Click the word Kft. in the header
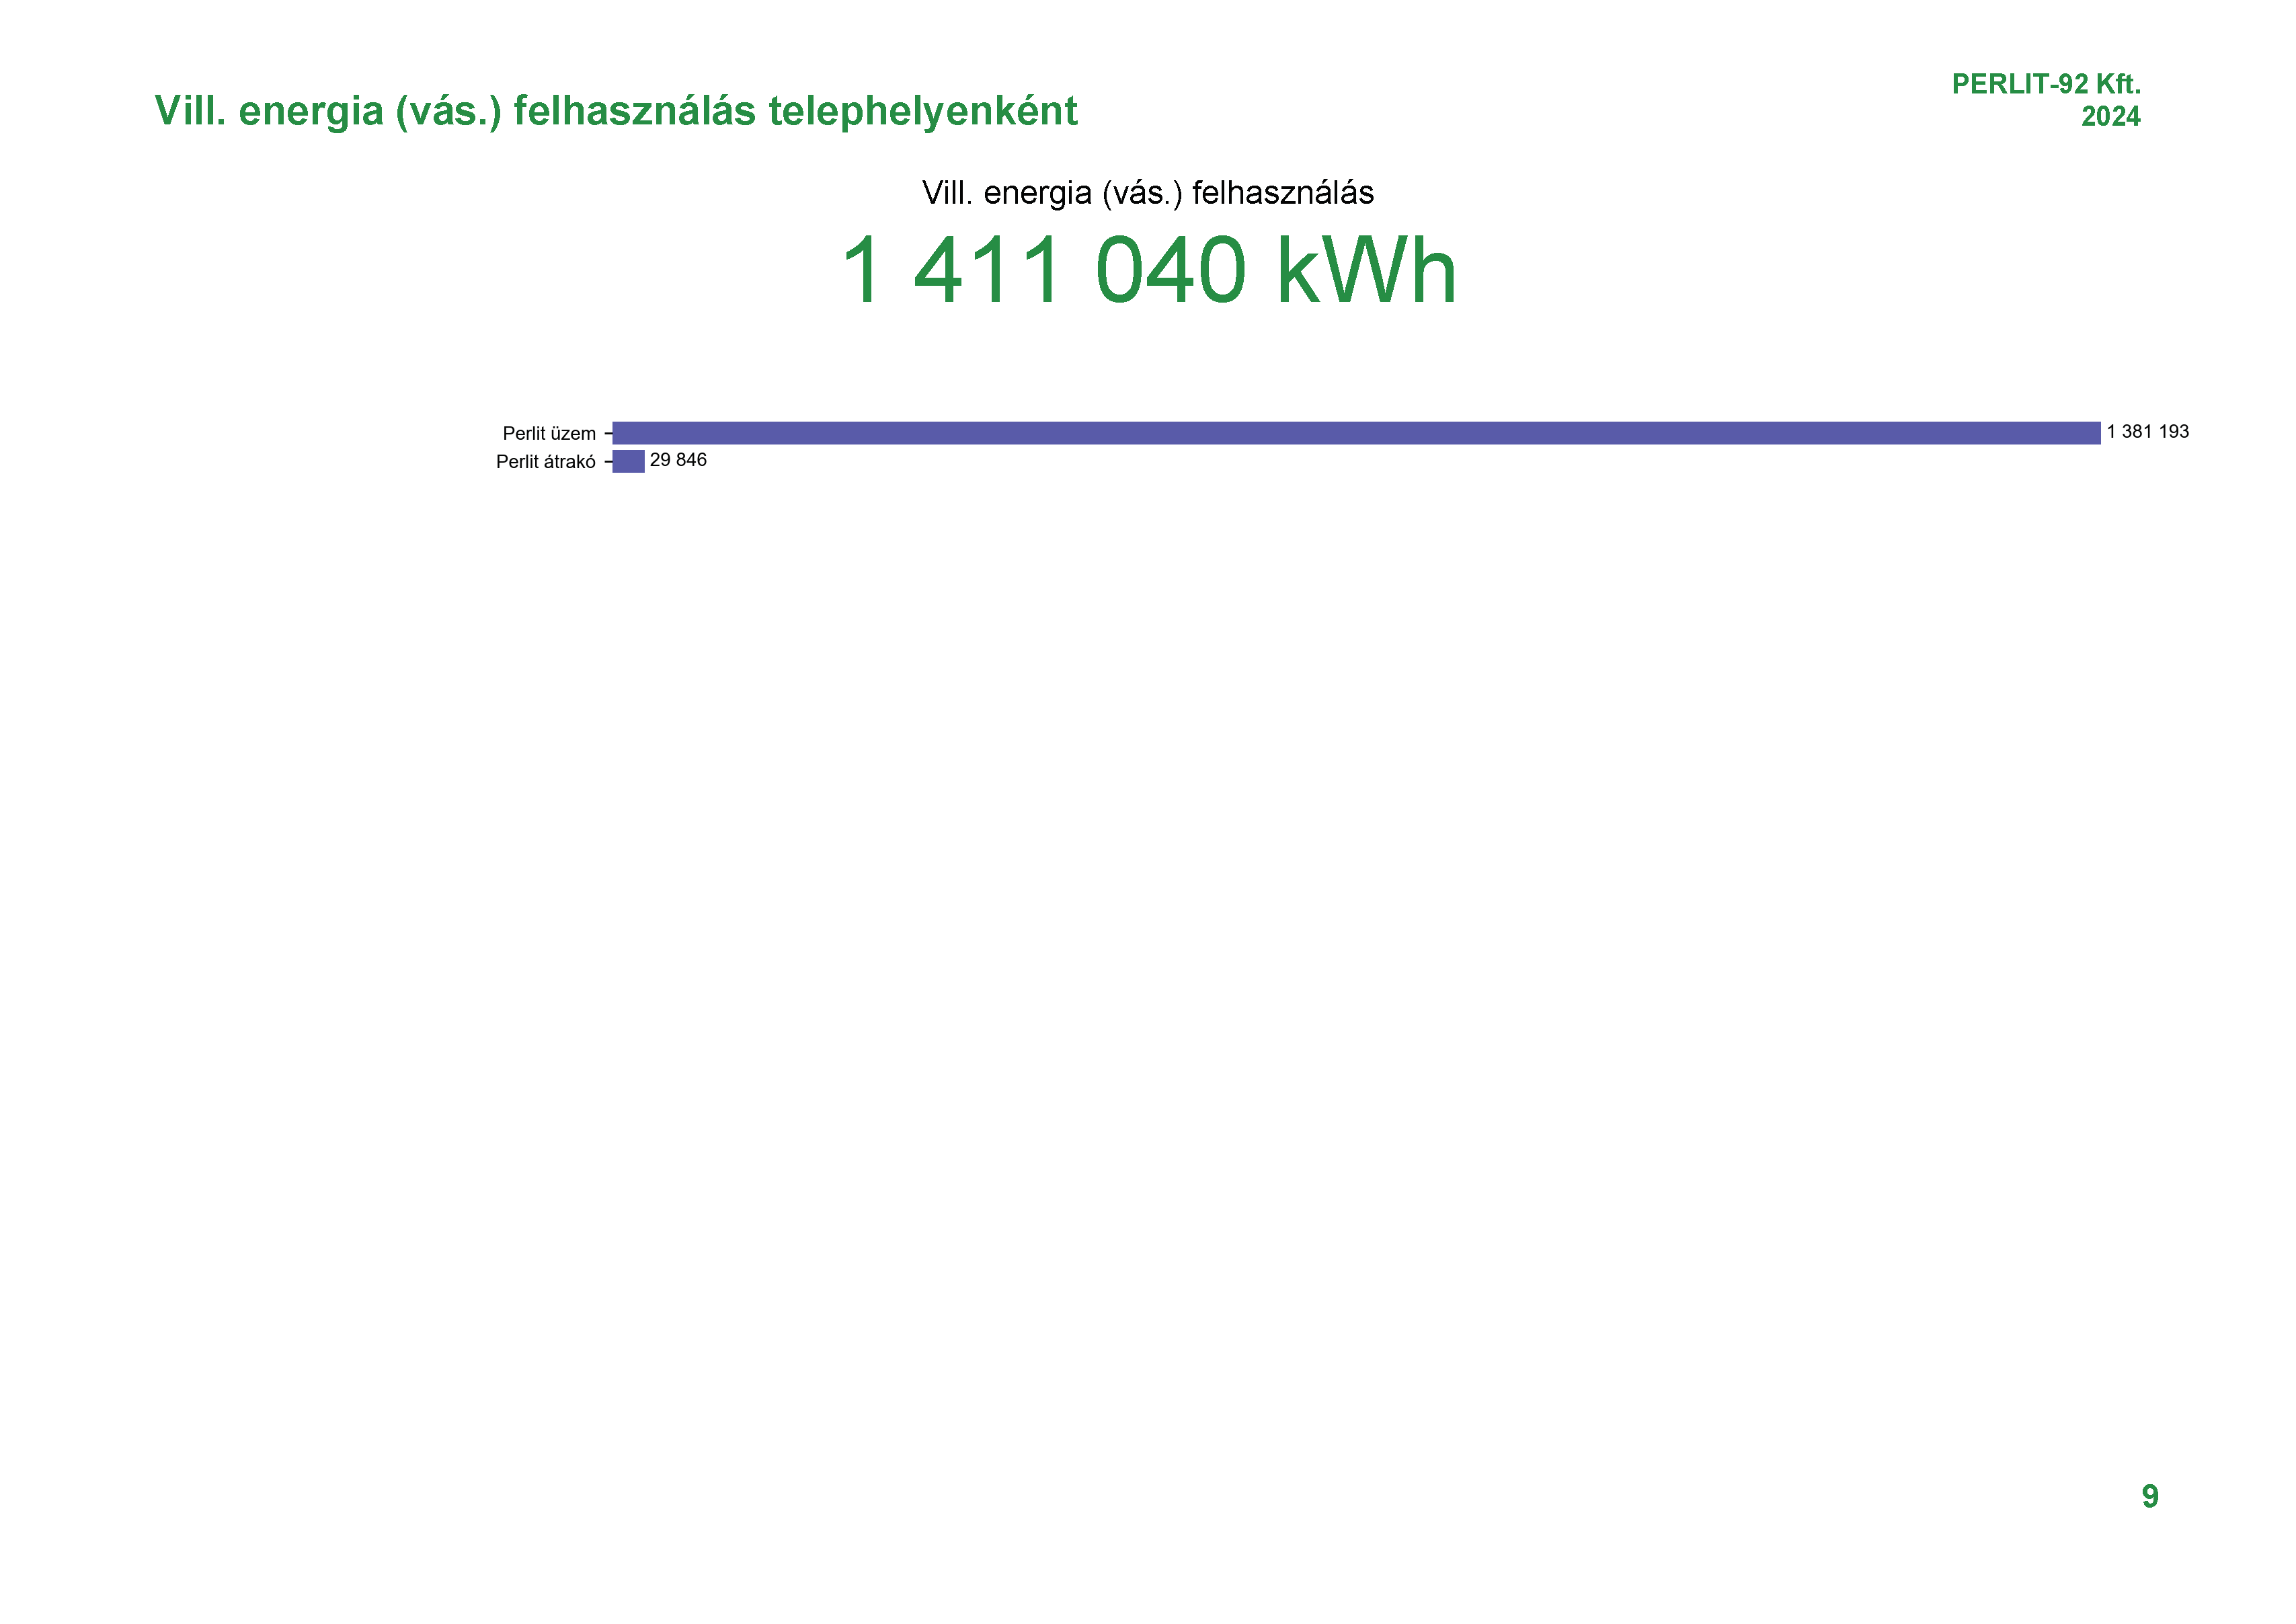This screenshot has width=2296, height=1624. [x=2118, y=84]
